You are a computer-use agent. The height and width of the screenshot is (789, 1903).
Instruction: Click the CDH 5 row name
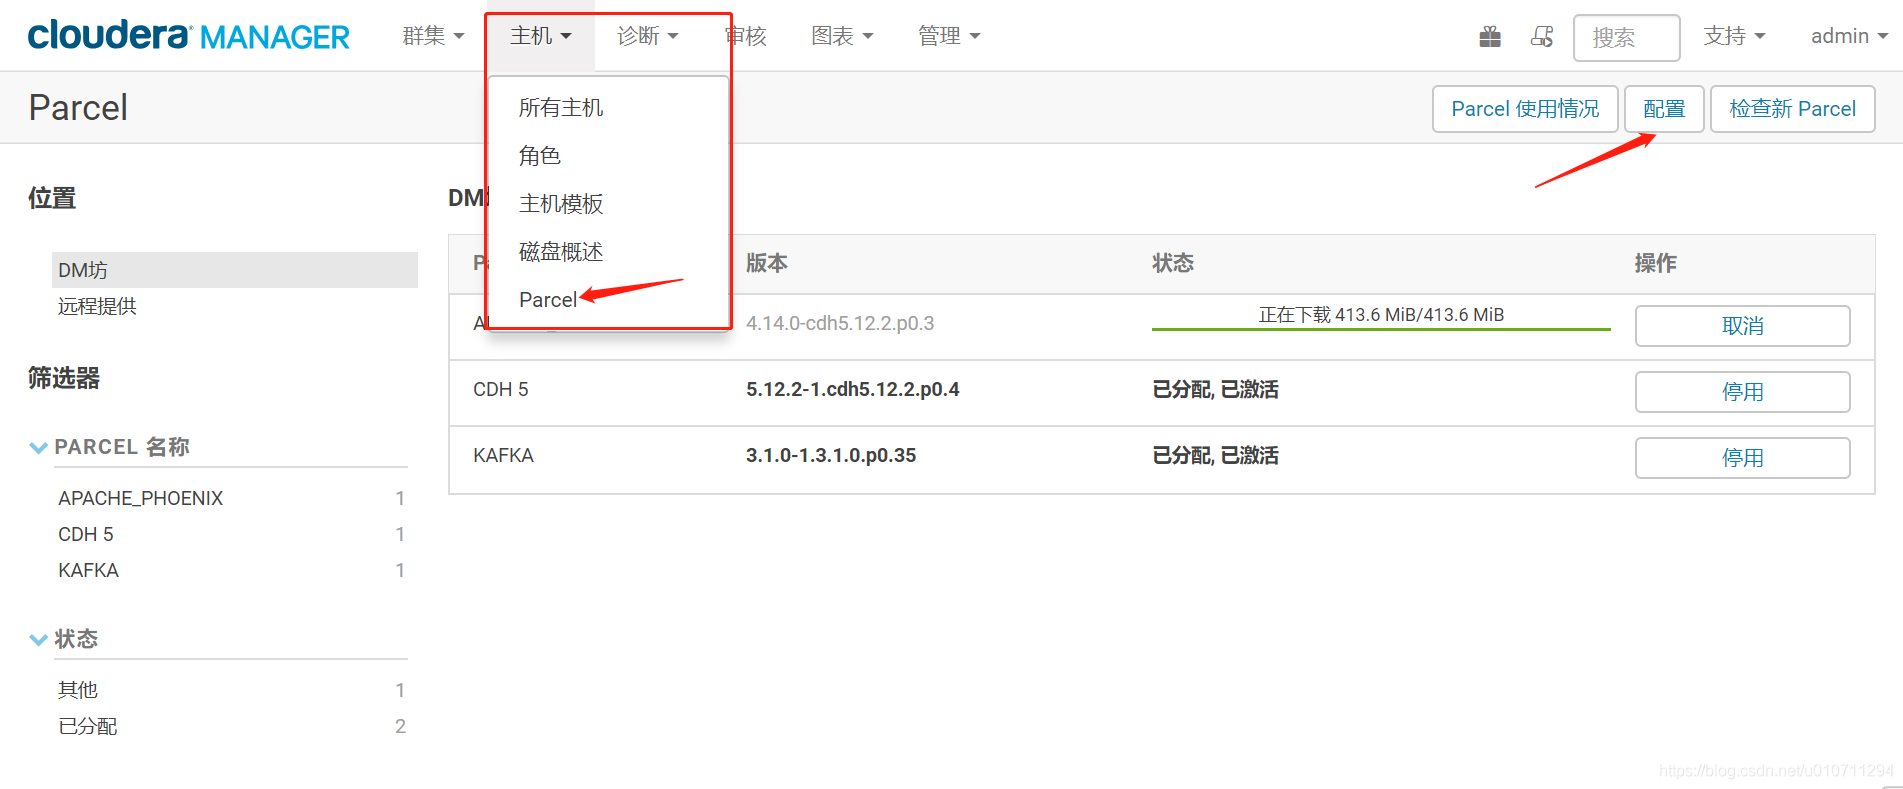[501, 389]
